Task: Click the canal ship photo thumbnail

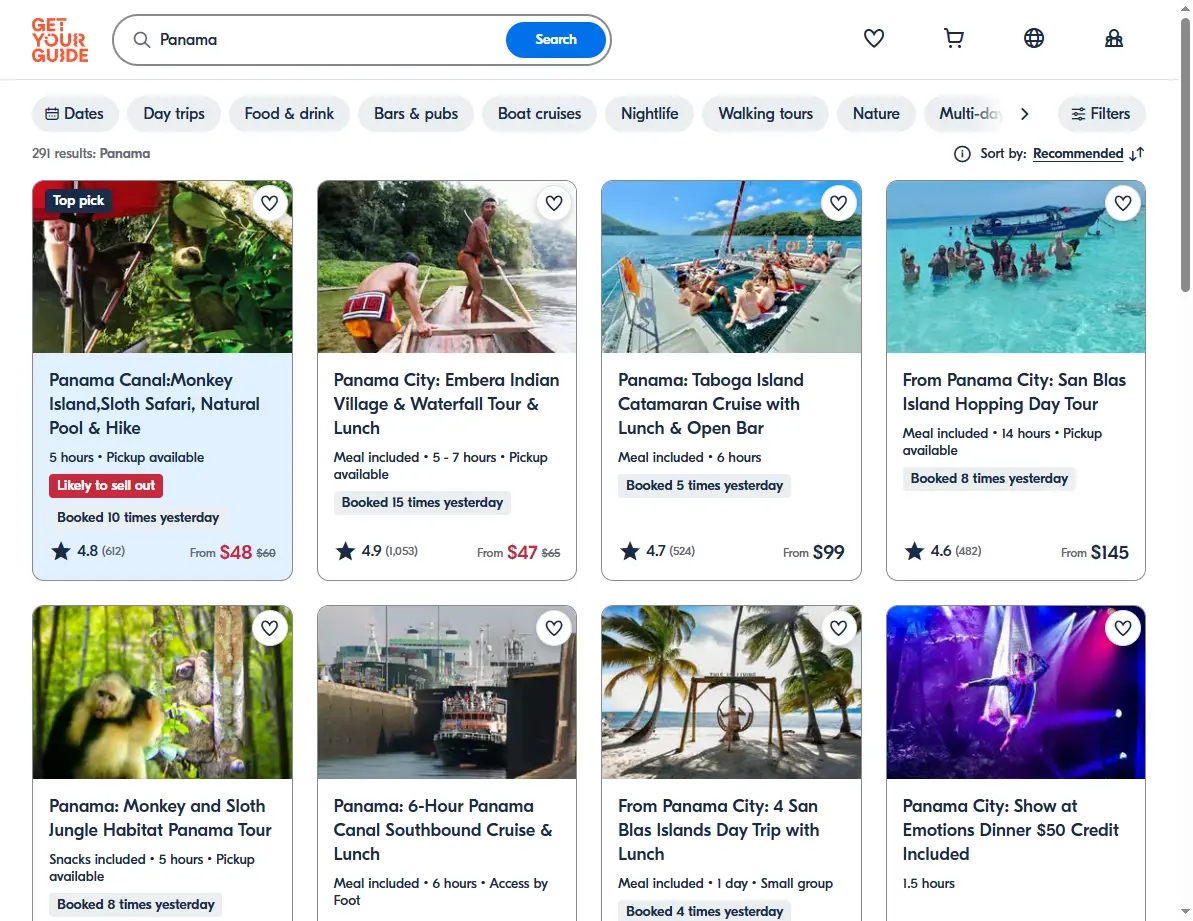Action: click(x=447, y=692)
